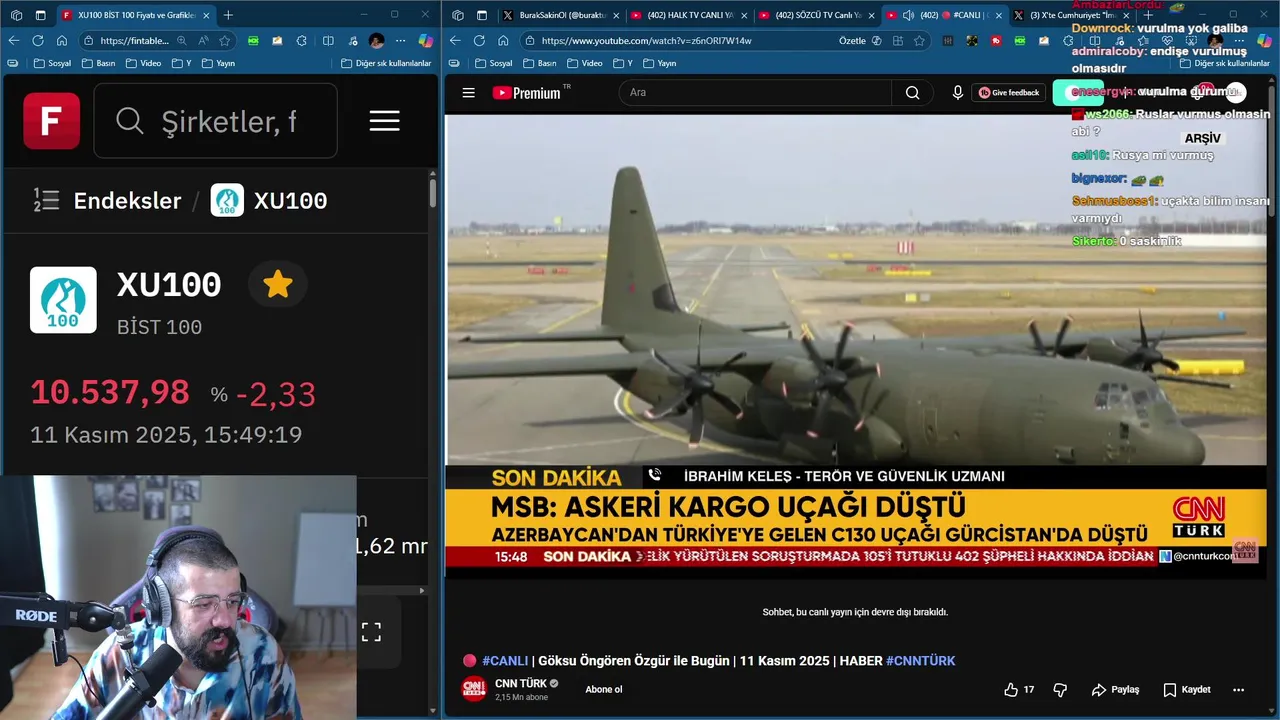Click the Give feedback button
Screen dimensions: 1280x720
click(1009, 92)
